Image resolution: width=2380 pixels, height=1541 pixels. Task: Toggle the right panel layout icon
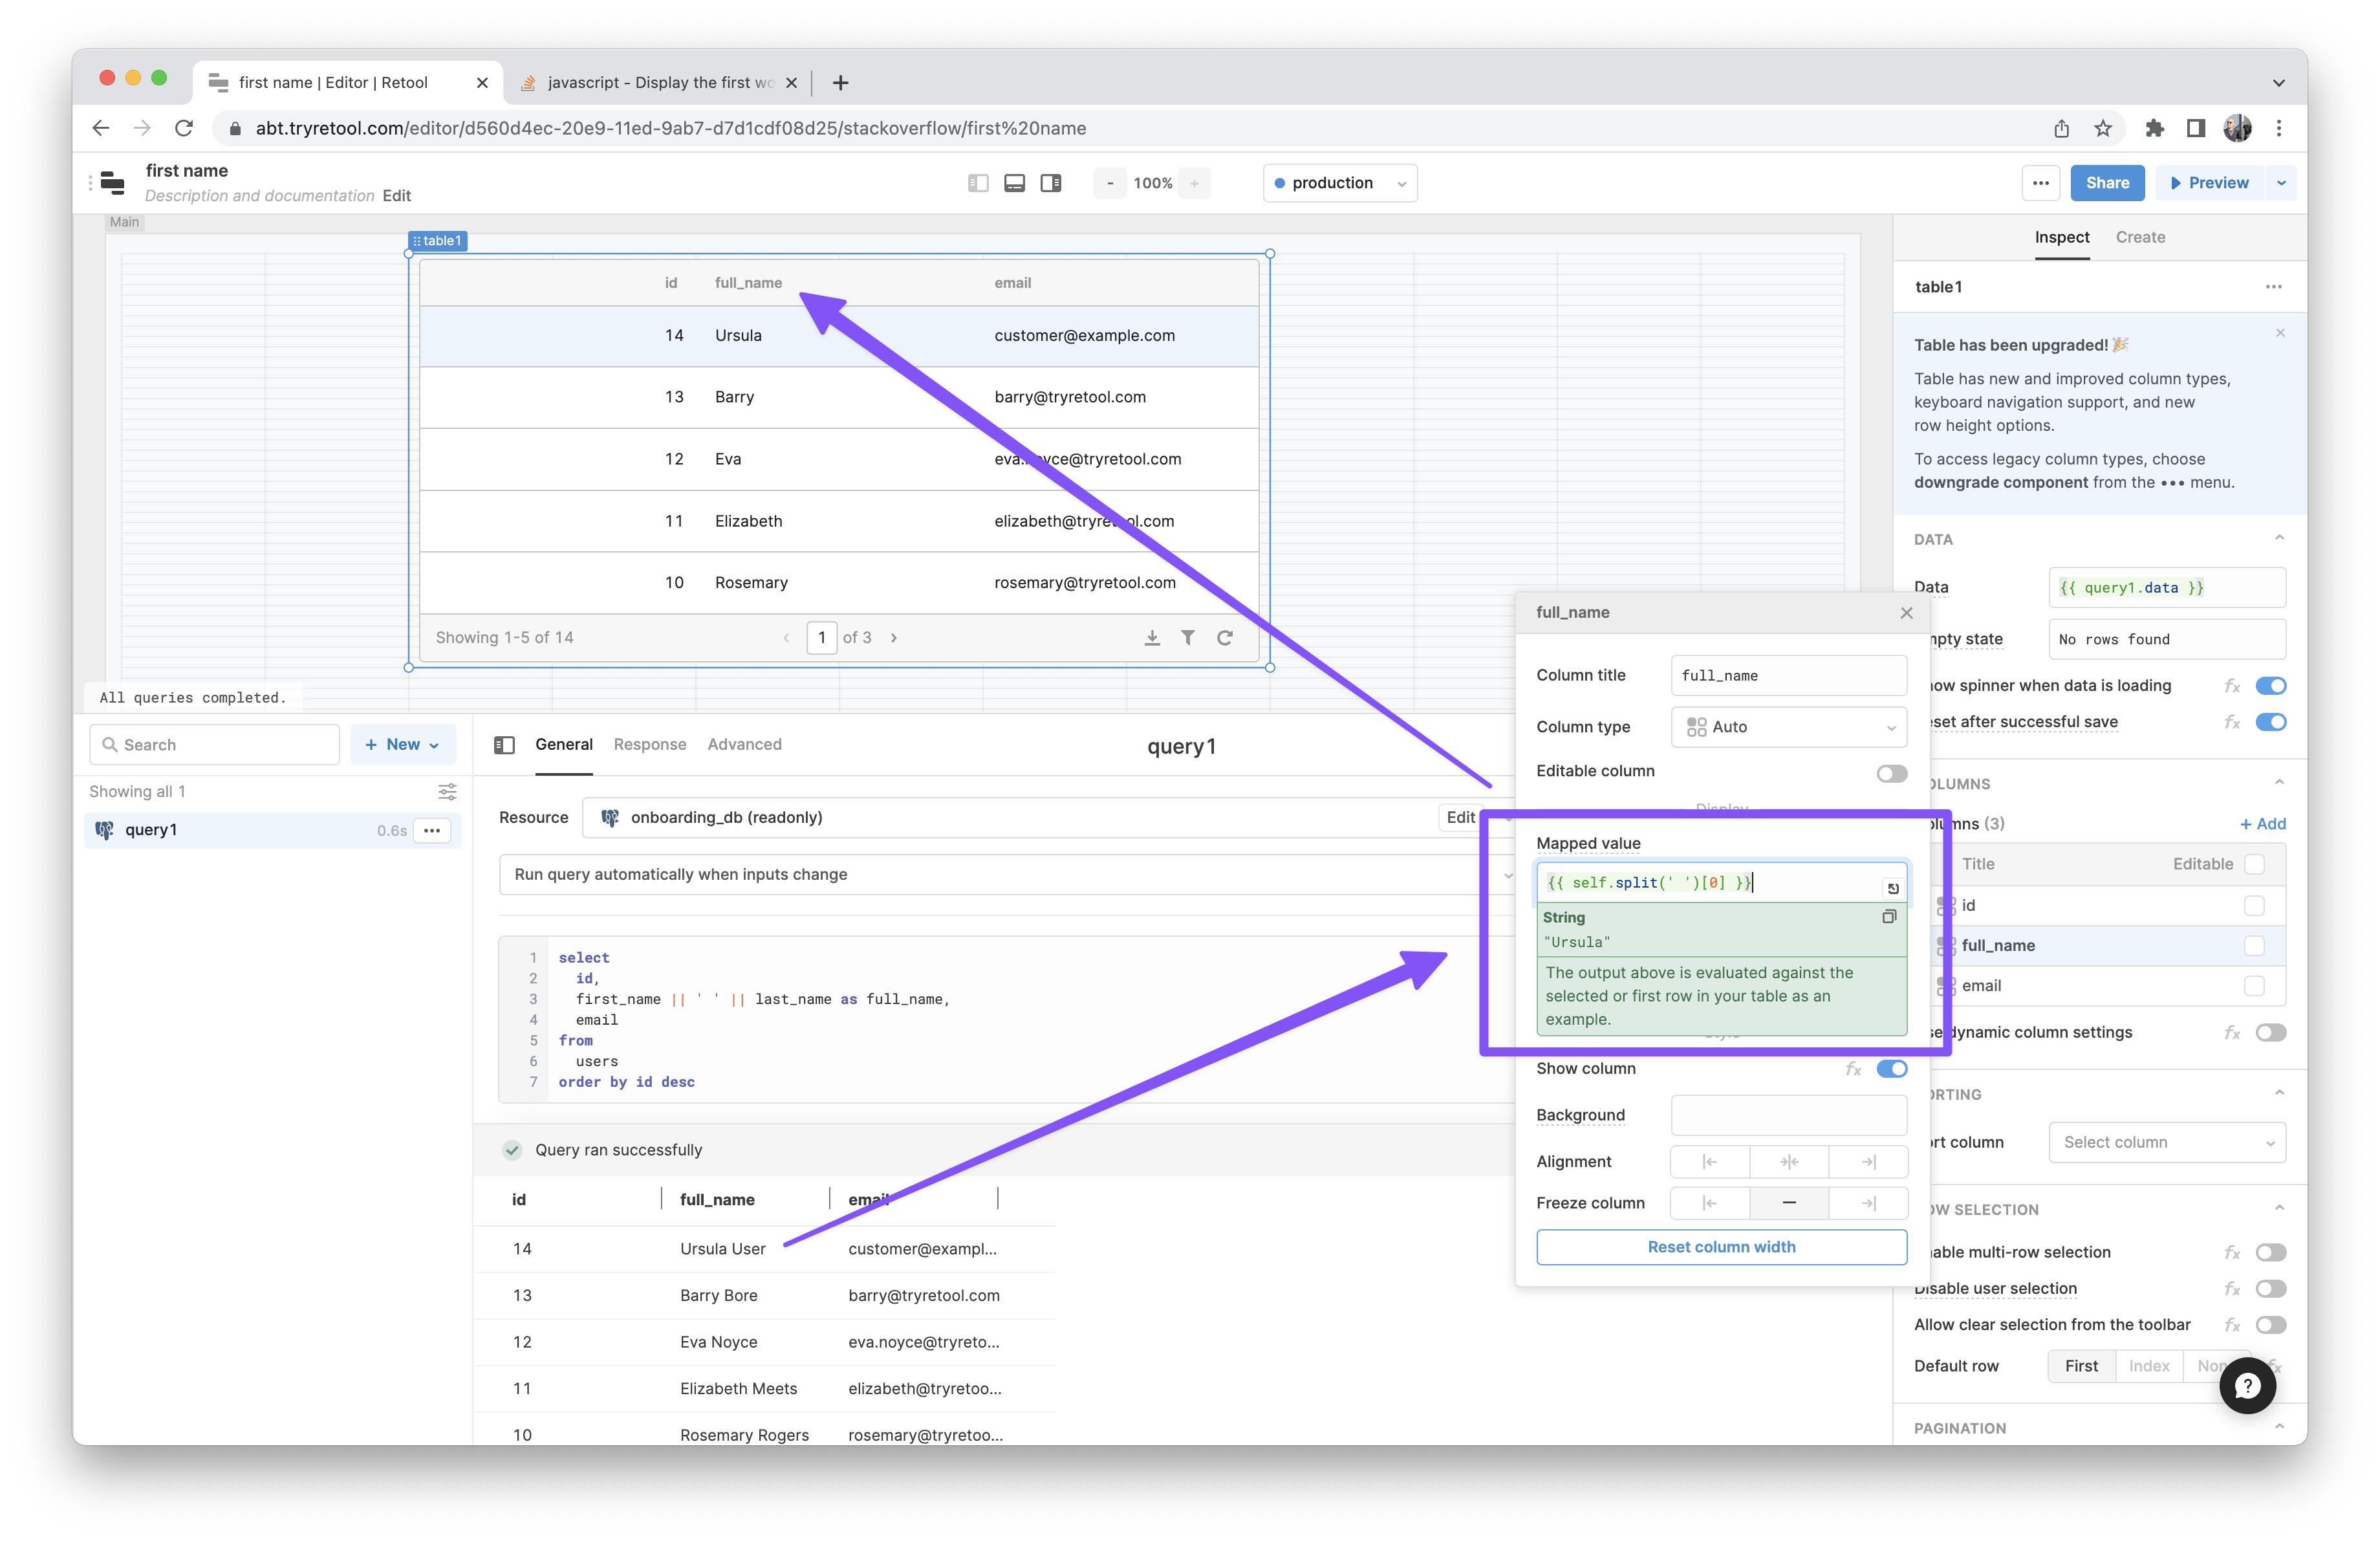pos(1050,183)
